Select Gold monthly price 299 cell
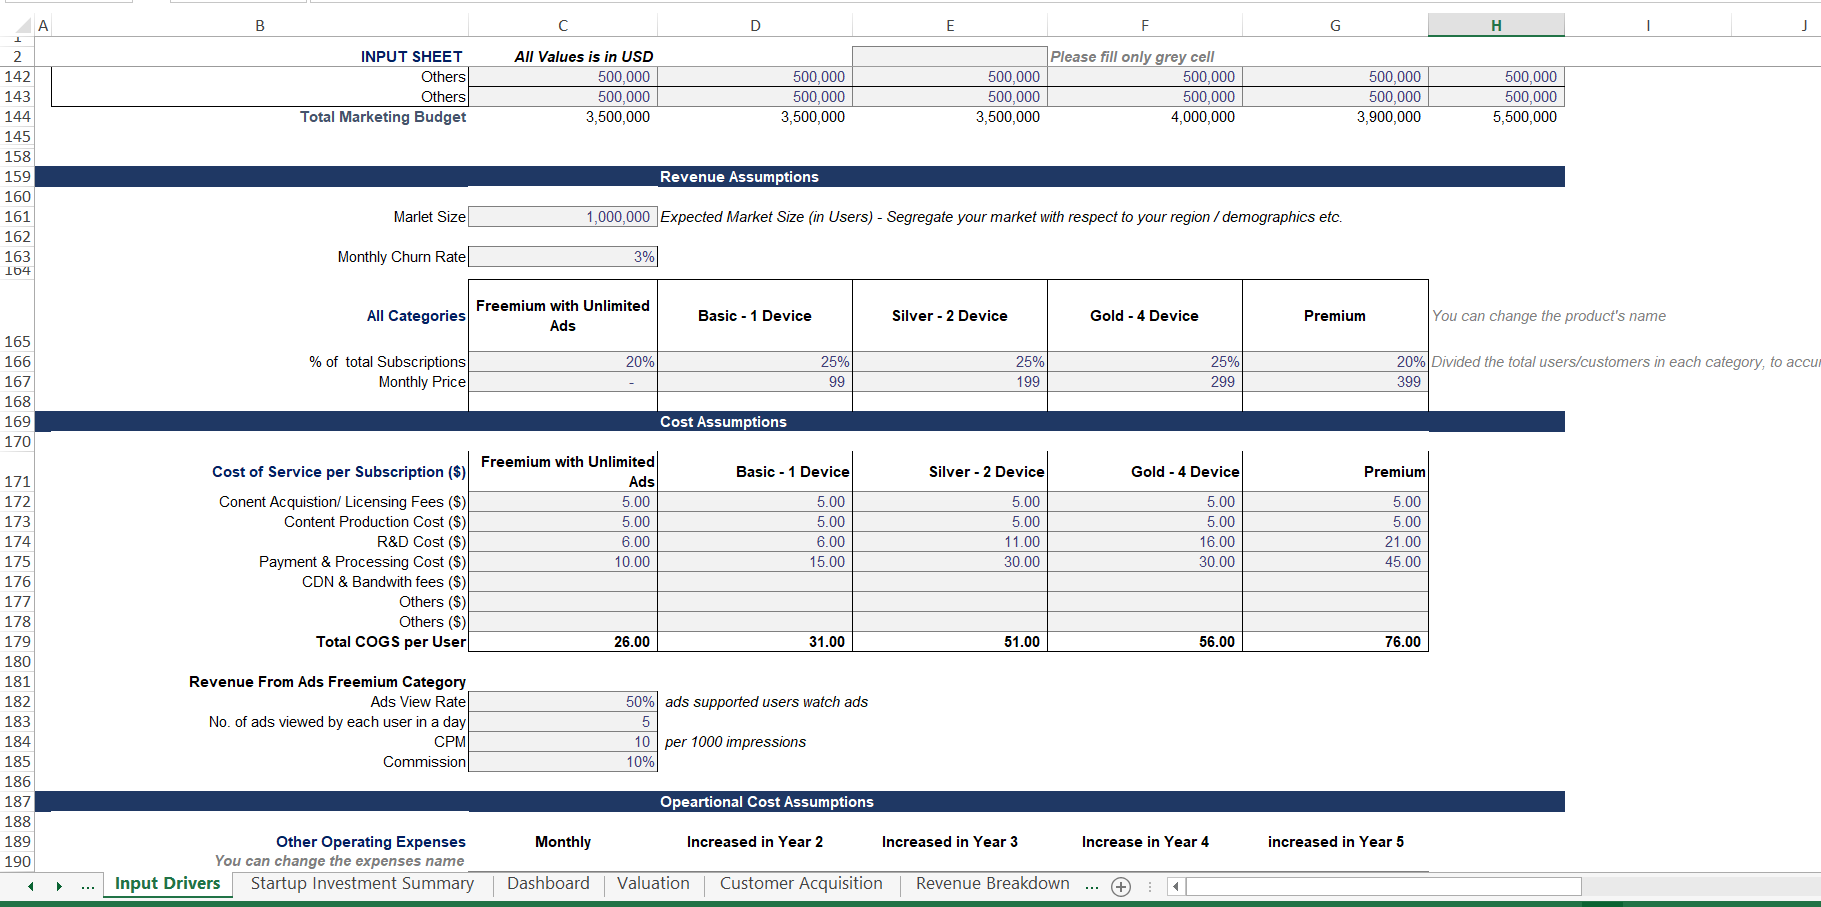1821x907 pixels. 1145,382
